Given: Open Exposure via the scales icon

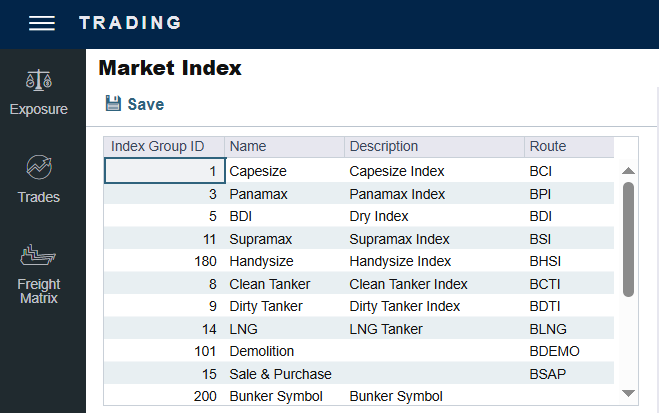Looking at the screenshot, I should coord(39,80).
